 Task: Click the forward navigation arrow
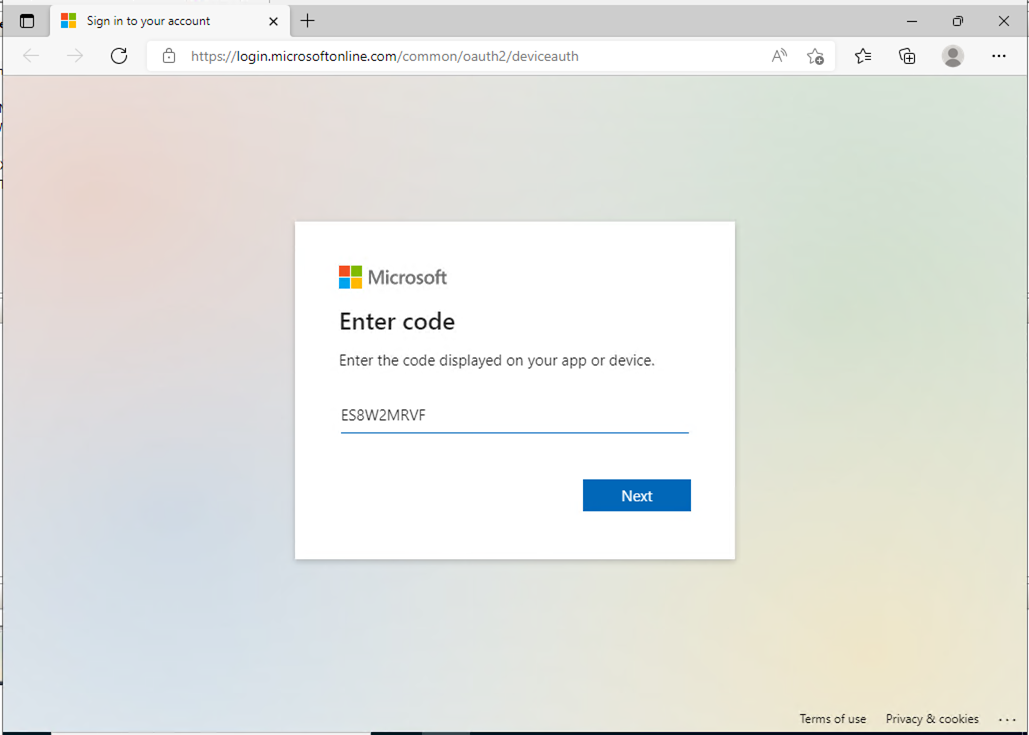click(75, 56)
